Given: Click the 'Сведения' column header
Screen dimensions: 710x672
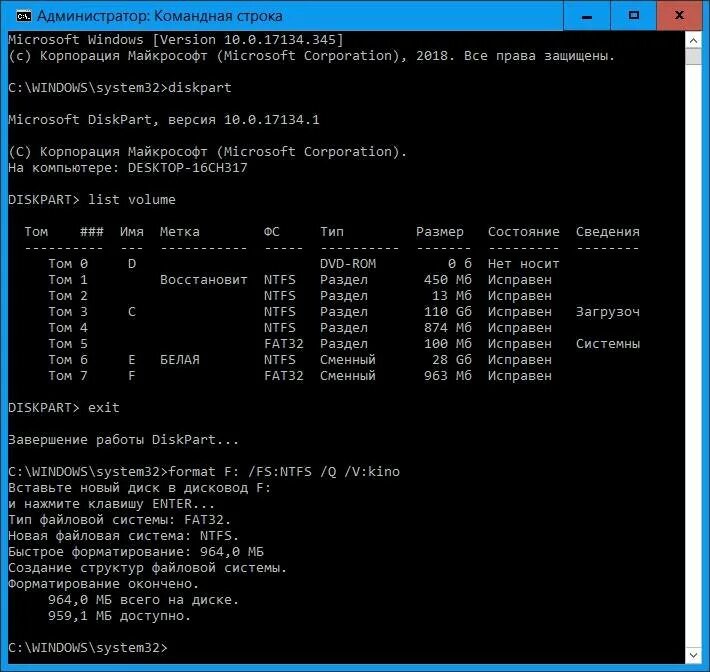Looking at the screenshot, I should pos(608,232).
